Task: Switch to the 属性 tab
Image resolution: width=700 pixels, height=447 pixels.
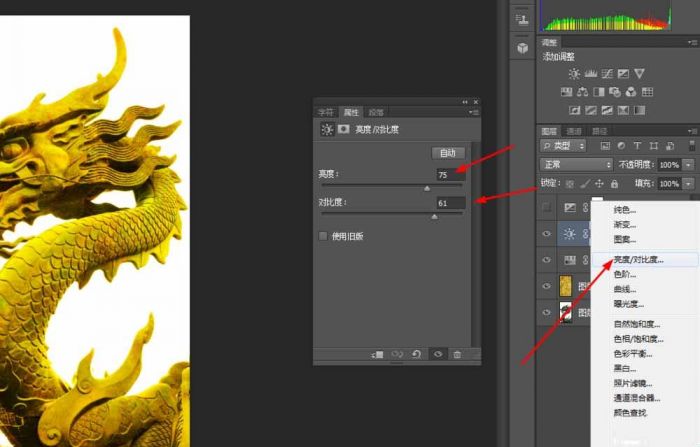Action: coord(351,112)
